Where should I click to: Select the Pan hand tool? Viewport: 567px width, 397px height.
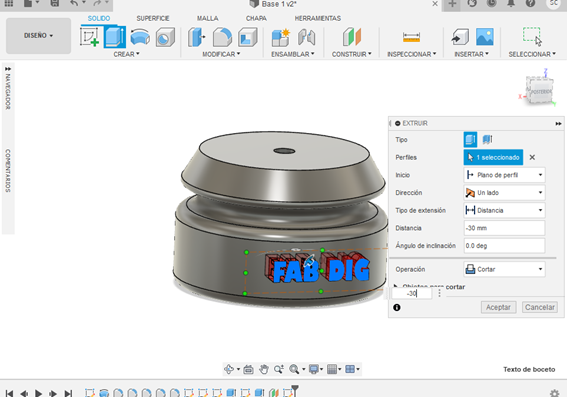[264, 369]
